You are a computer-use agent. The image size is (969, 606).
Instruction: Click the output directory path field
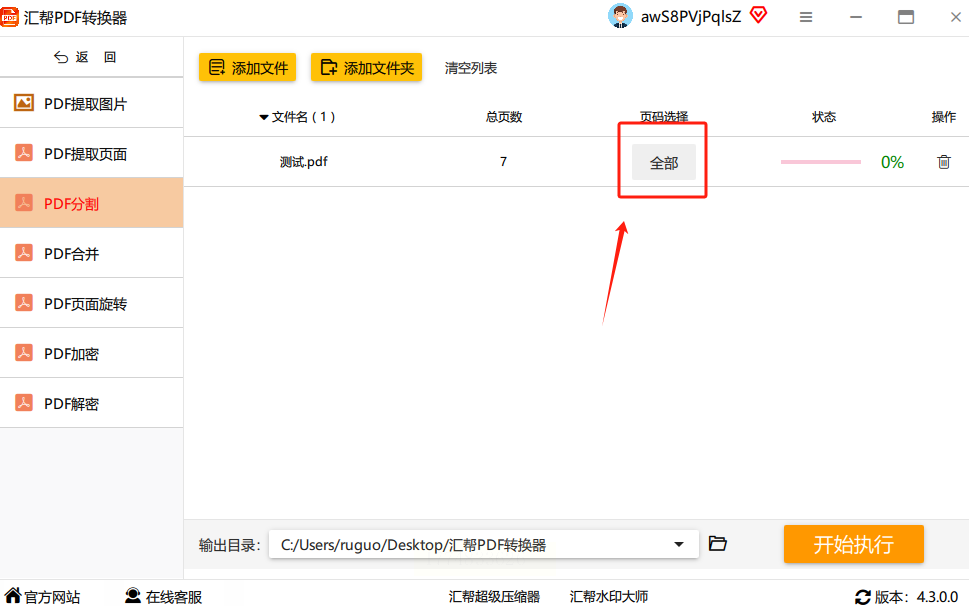(484, 544)
